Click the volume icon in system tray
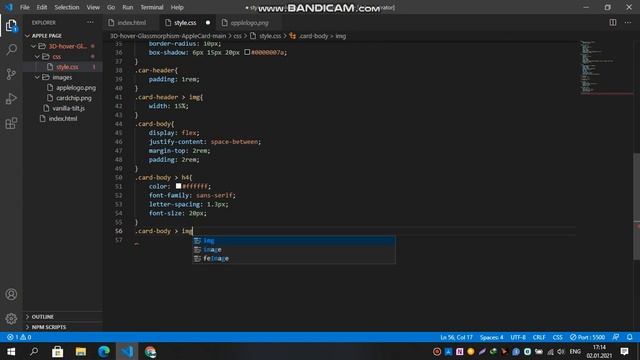Screen dimensions: 640x360 click(561, 351)
